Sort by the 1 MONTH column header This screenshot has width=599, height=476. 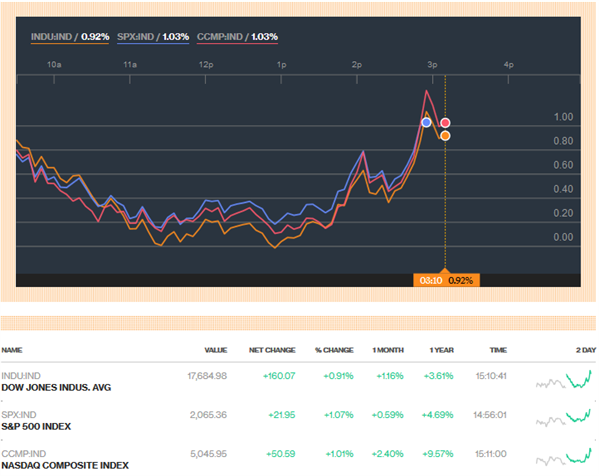pyautogui.click(x=388, y=350)
